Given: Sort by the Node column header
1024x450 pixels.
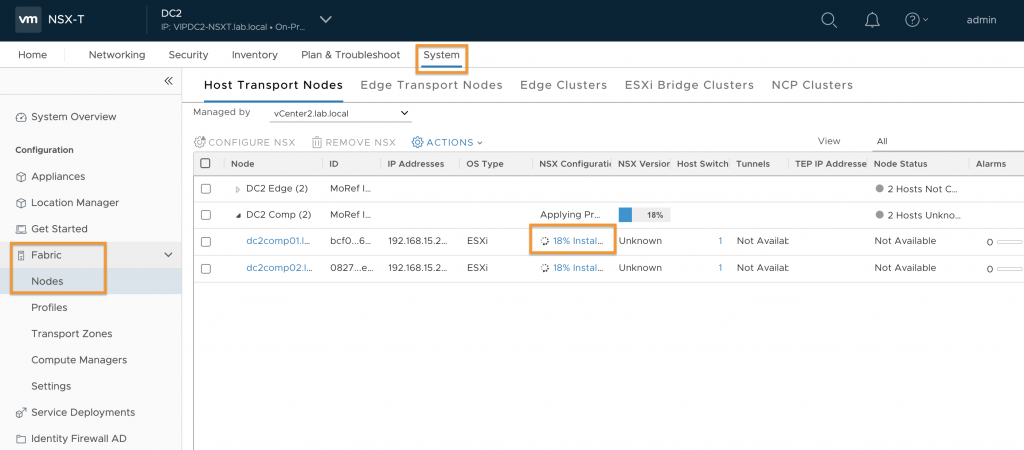Looking at the screenshot, I should 242,164.
